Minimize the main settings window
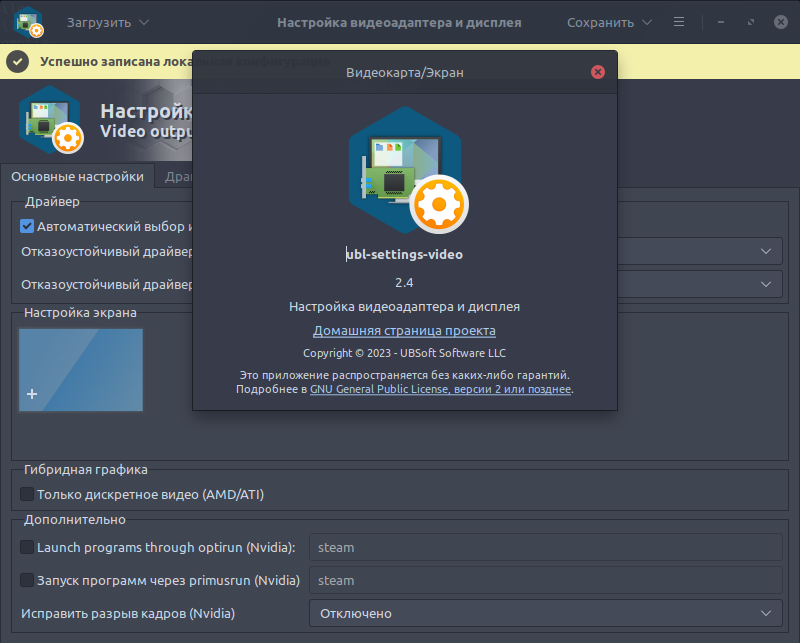The image size is (800, 643). (x=721, y=22)
